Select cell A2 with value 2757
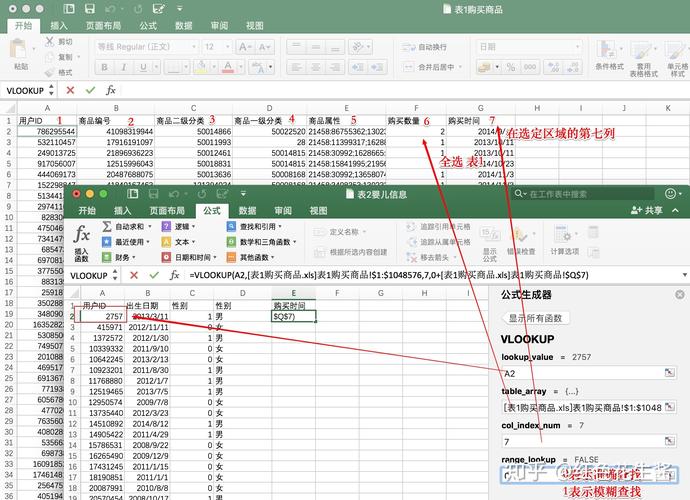The height and width of the screenshot is (500, 690). pos(103,316)
